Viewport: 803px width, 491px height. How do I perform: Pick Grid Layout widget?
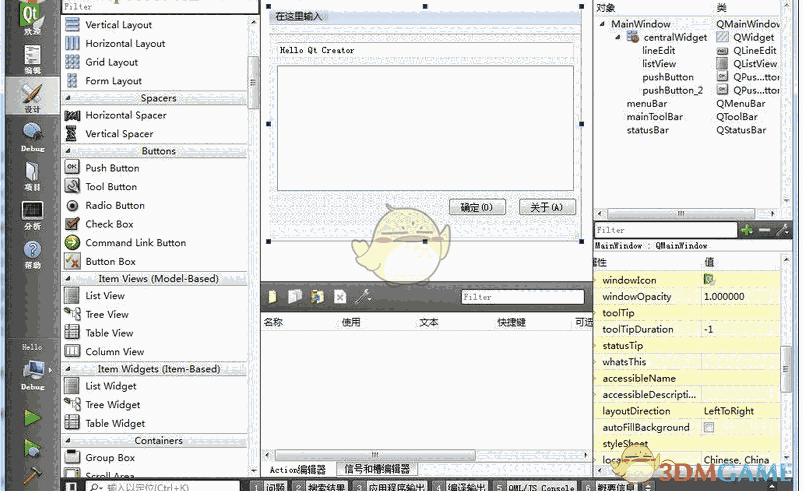pyautogui.click(x=112, y=62)
